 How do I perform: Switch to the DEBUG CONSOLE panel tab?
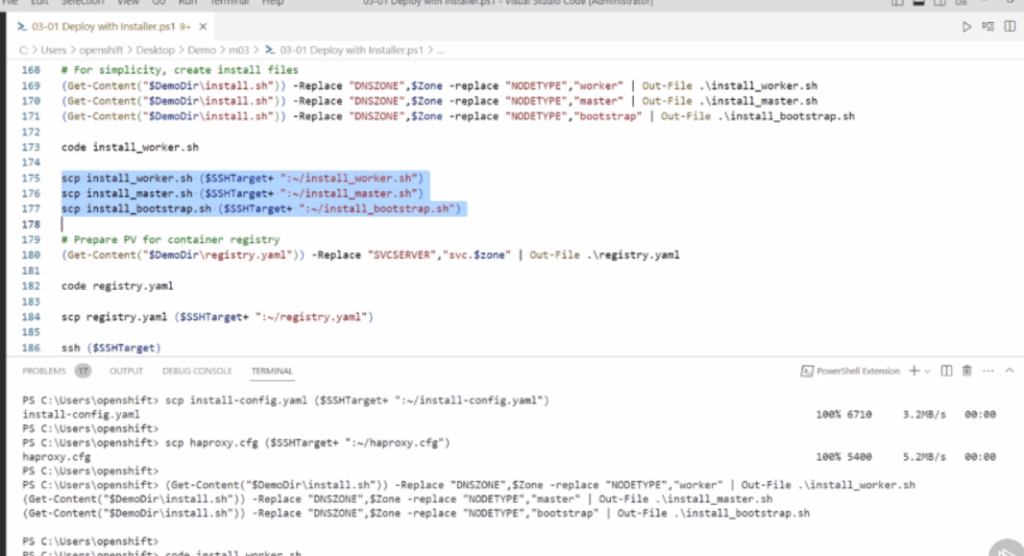click(197, 371)
